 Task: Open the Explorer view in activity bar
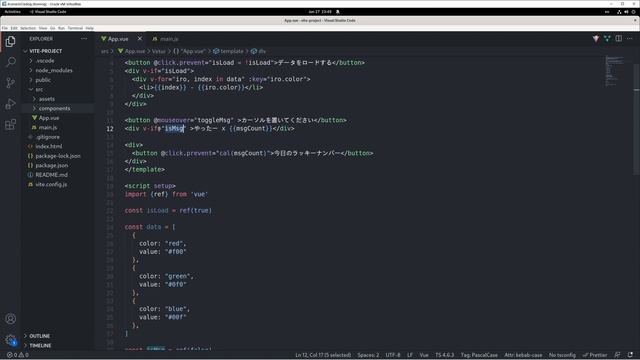[11, 41]
